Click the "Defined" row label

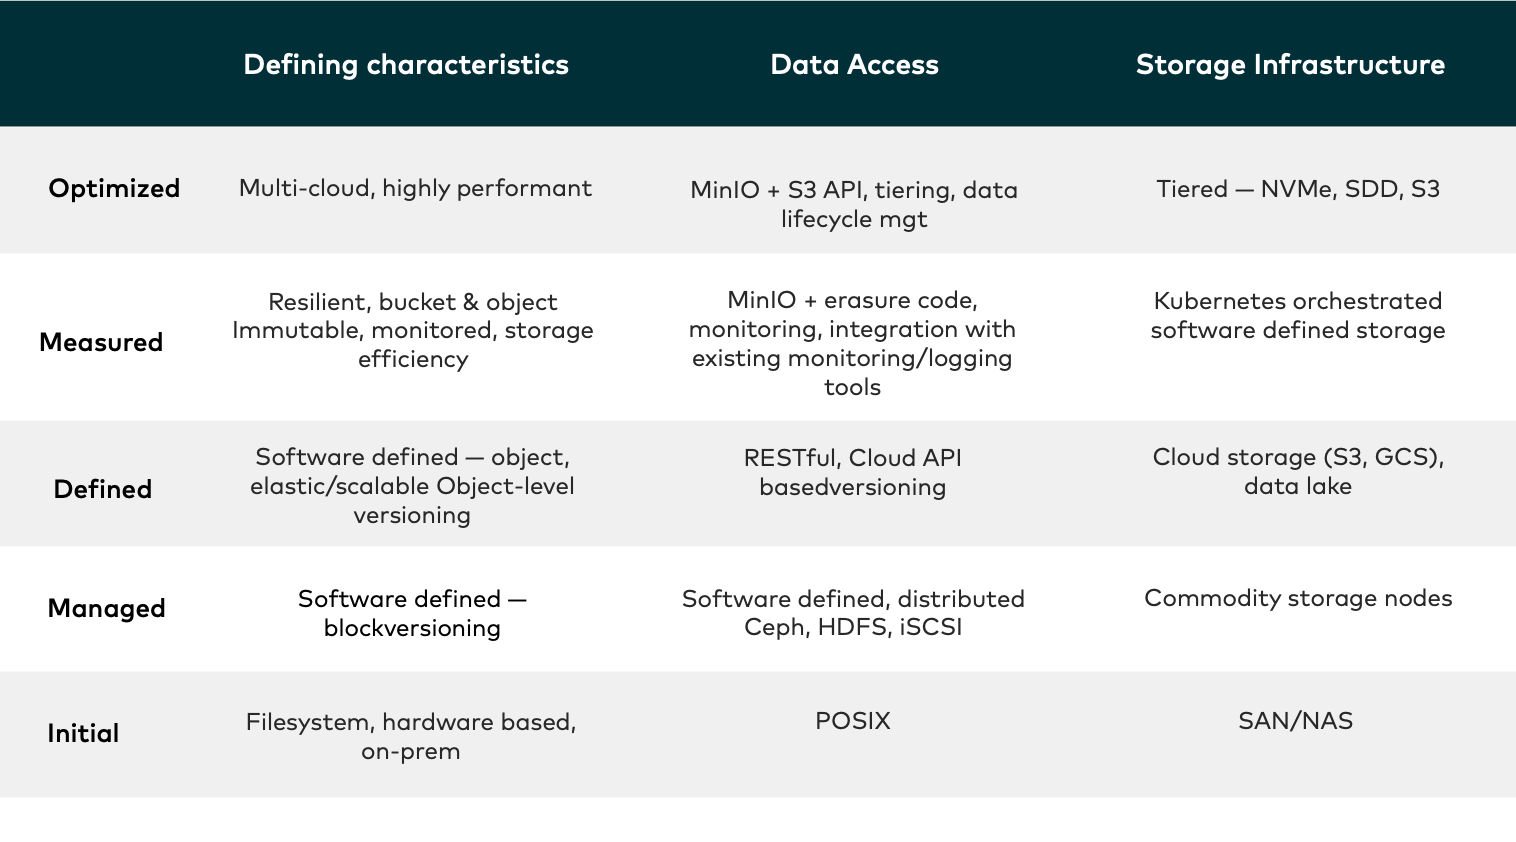pyautogui.click(x=102, y=489)
